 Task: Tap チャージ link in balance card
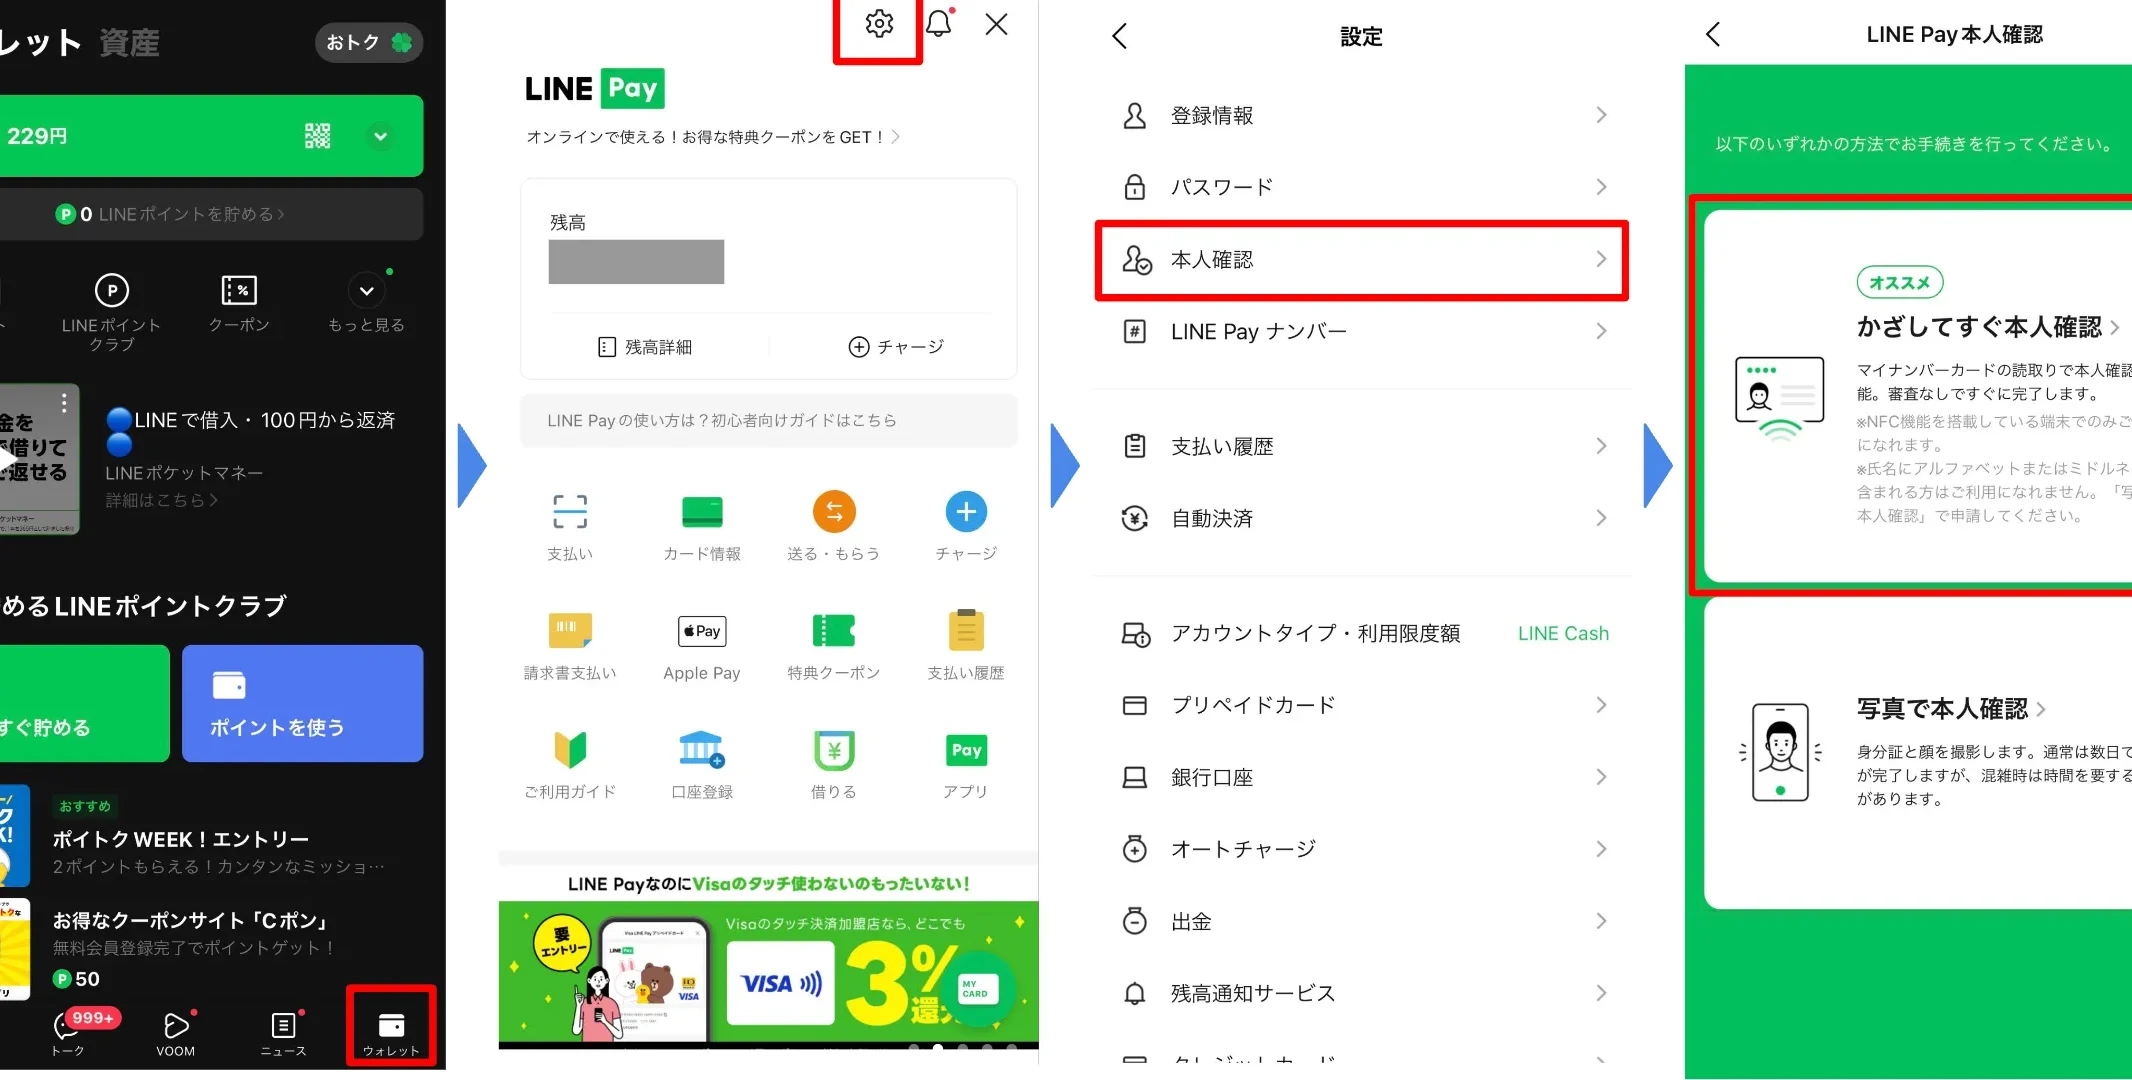tap(896, 347)
